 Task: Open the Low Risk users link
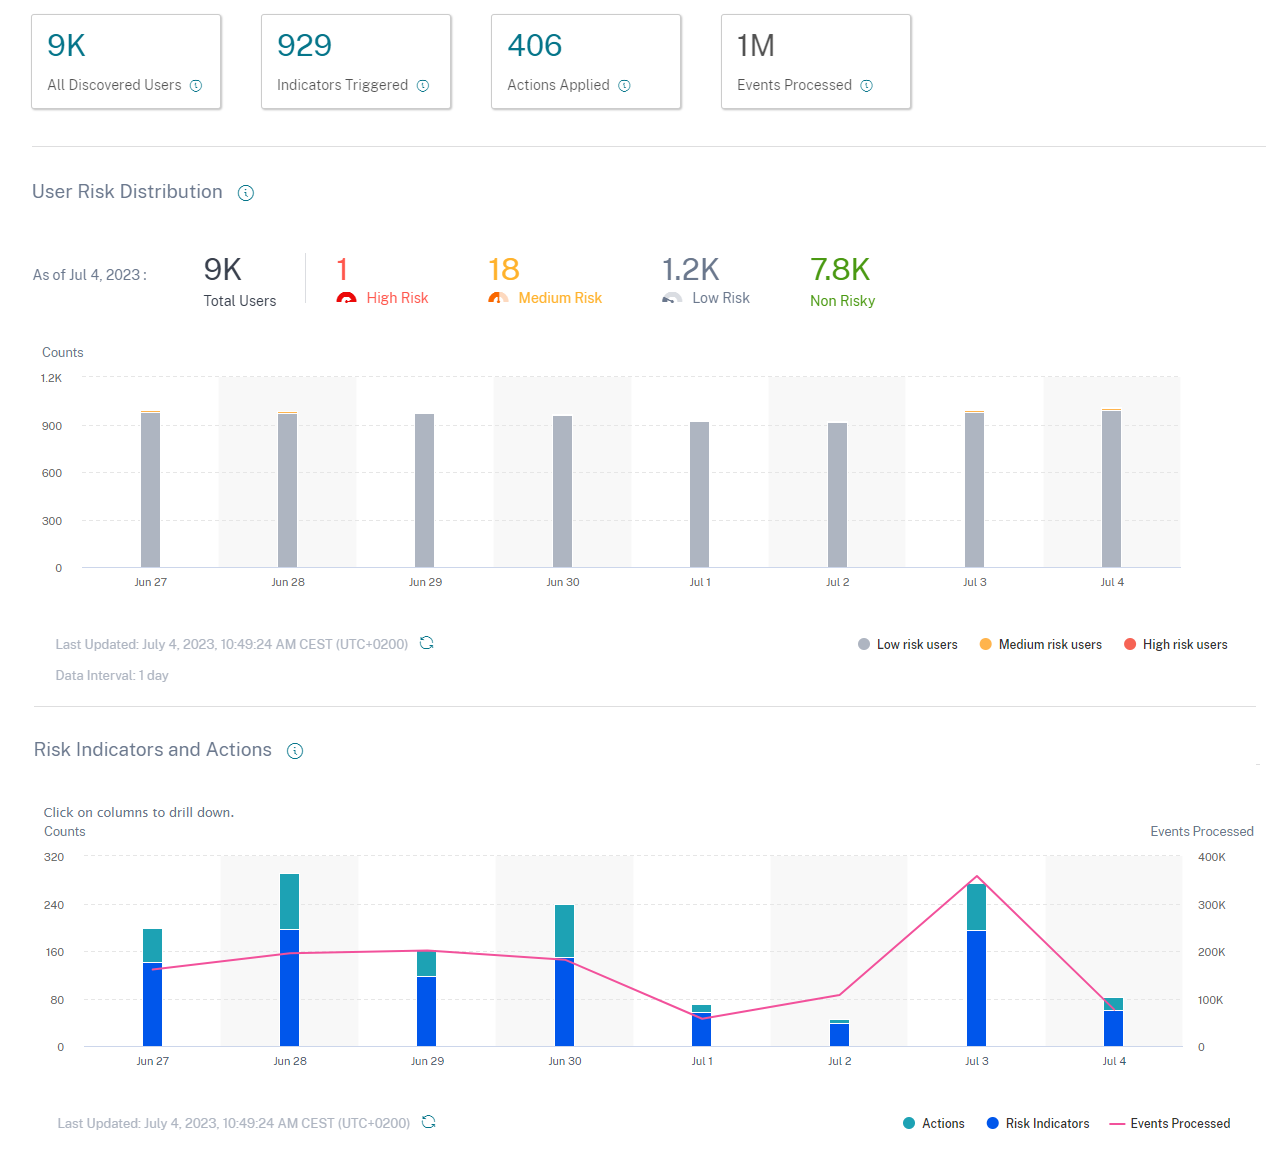point(720,298)
